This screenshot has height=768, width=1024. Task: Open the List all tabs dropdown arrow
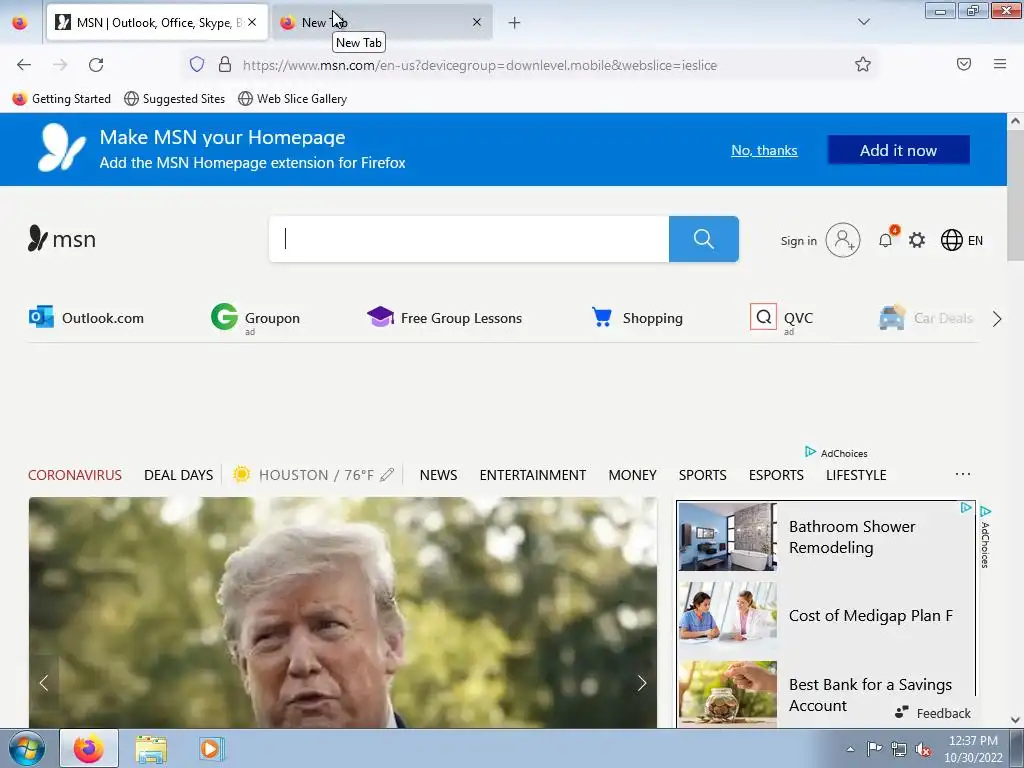click(x=863, y=23)
